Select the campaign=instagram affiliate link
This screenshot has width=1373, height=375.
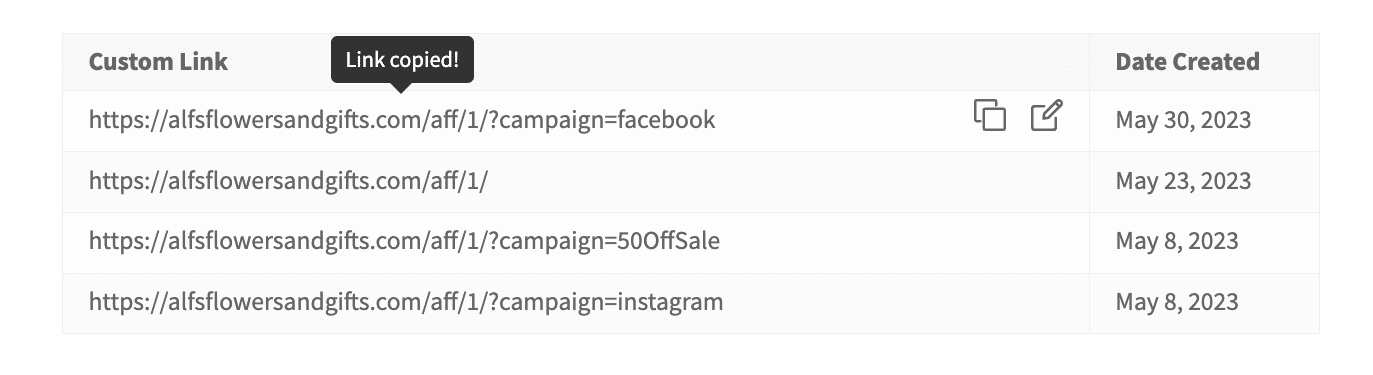[x=406, y=302]
